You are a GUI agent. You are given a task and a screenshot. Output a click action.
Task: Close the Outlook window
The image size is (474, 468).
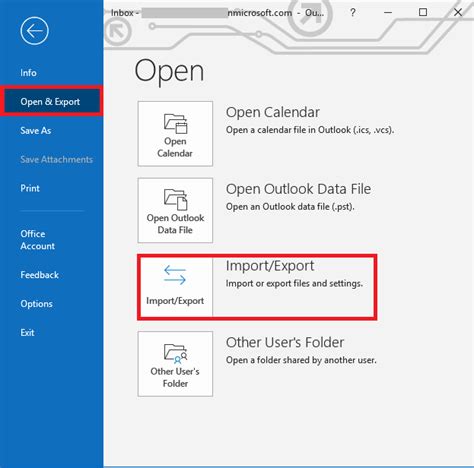pos(458,12)
